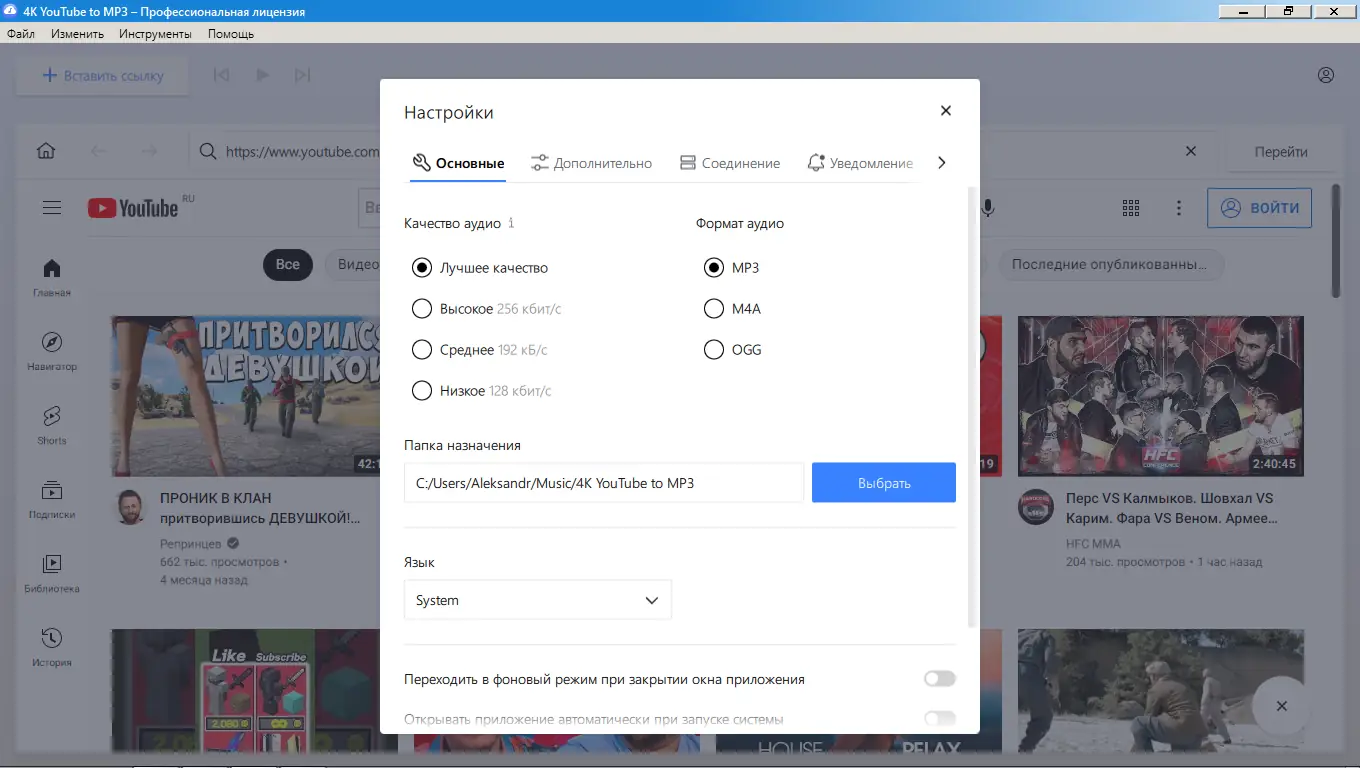
Task: Click the back navigation arrow
Action: click(99, 149)
